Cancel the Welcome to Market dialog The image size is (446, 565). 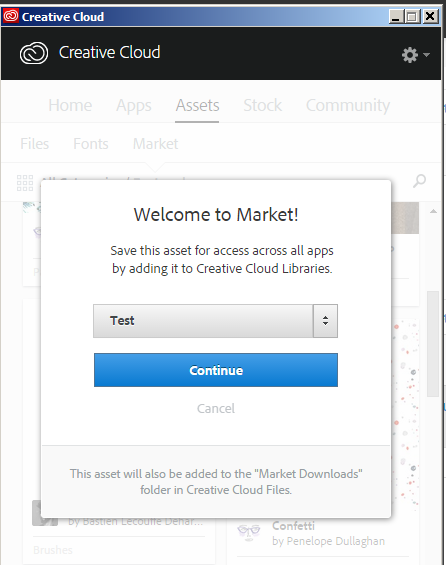(216, 408)
